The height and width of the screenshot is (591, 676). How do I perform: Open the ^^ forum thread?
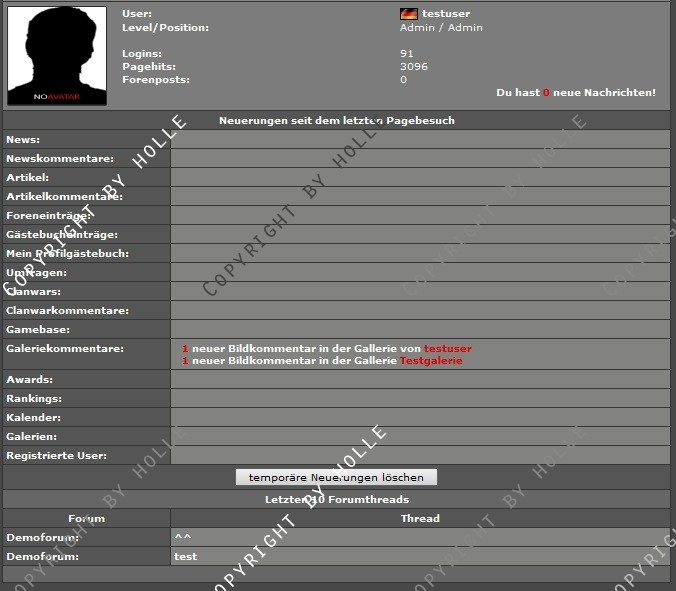click(x=182, y=538)
